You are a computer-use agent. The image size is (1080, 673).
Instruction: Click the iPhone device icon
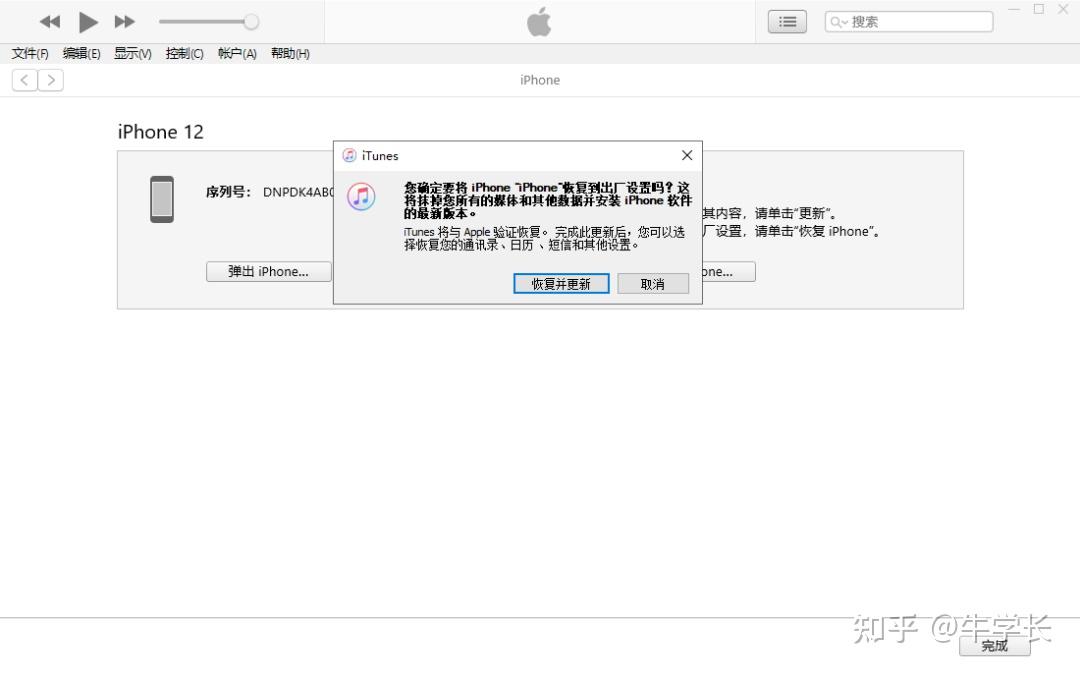162,199
